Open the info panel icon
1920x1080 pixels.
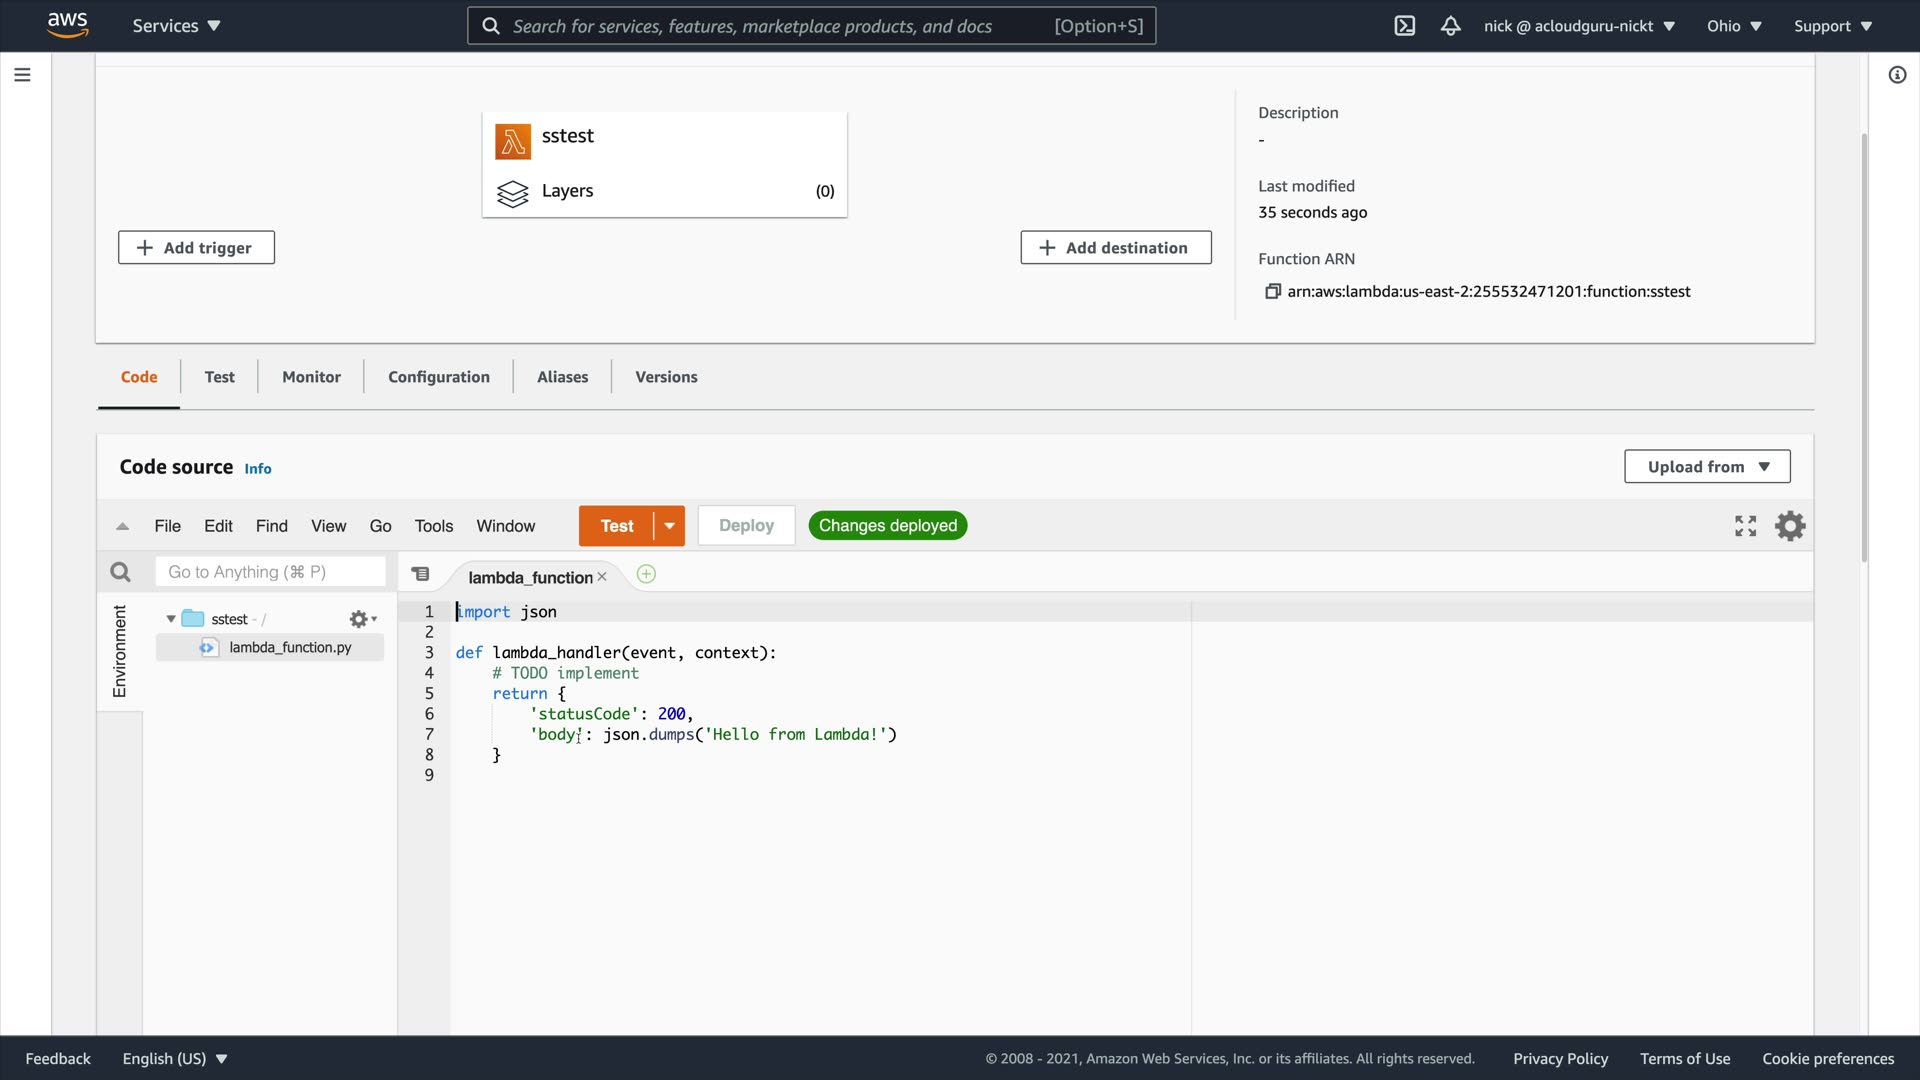tap(1897, 75)
